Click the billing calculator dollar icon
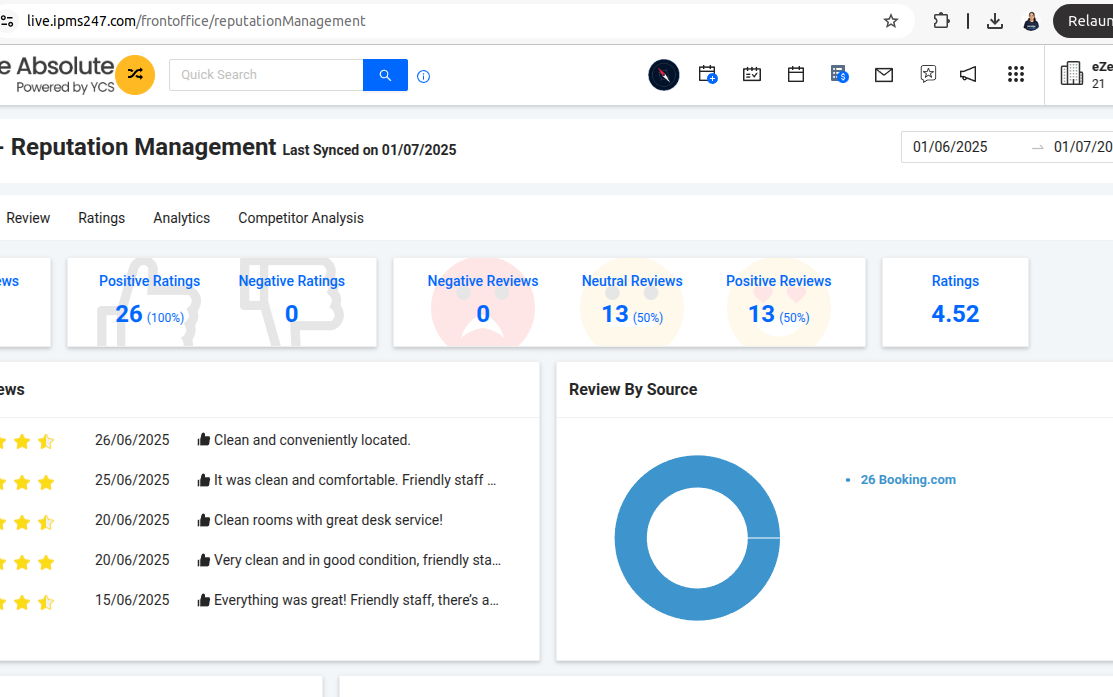The width and height of the screenshot is (1113, 697). [x=839, y=74]
